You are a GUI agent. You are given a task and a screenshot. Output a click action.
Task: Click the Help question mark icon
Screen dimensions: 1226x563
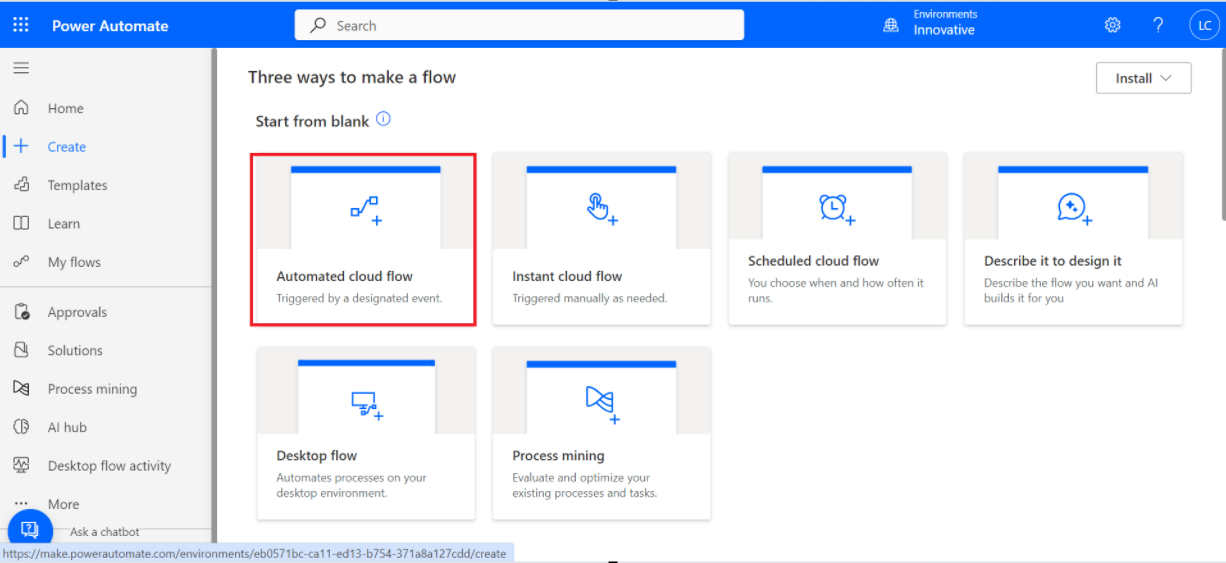click(x=1158, y=25)
